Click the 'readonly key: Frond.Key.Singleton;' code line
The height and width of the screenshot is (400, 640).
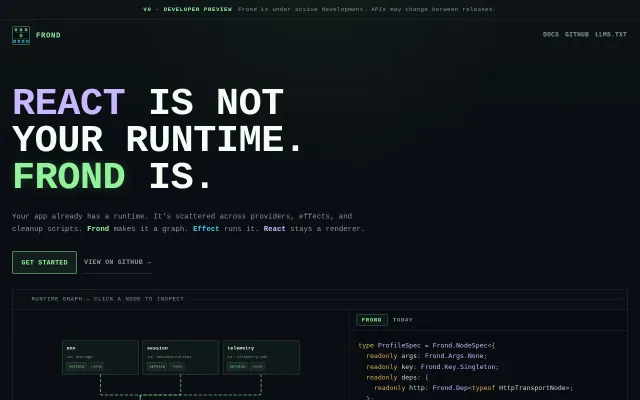coord(432,367)
